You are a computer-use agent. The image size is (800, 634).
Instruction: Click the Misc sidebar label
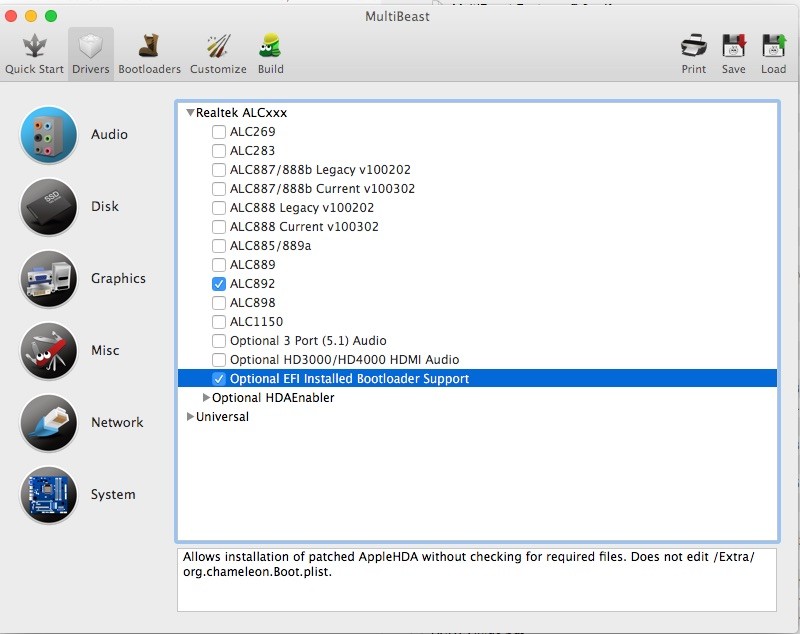[105, 351]
